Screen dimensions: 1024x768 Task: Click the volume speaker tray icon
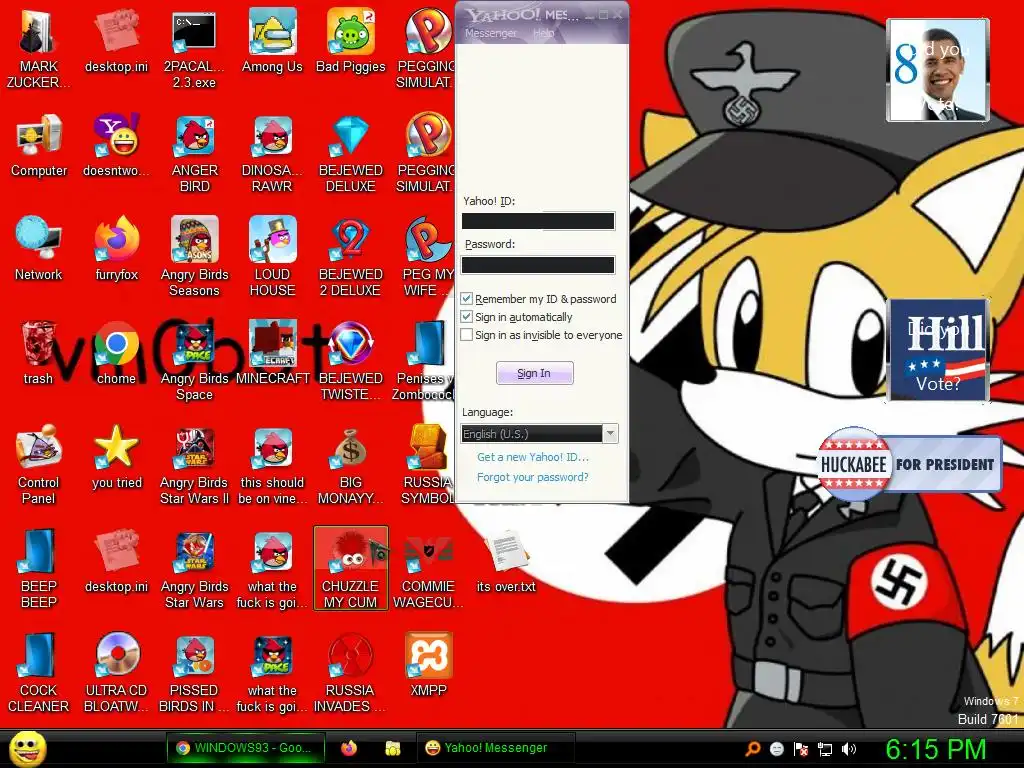(848, 749)
